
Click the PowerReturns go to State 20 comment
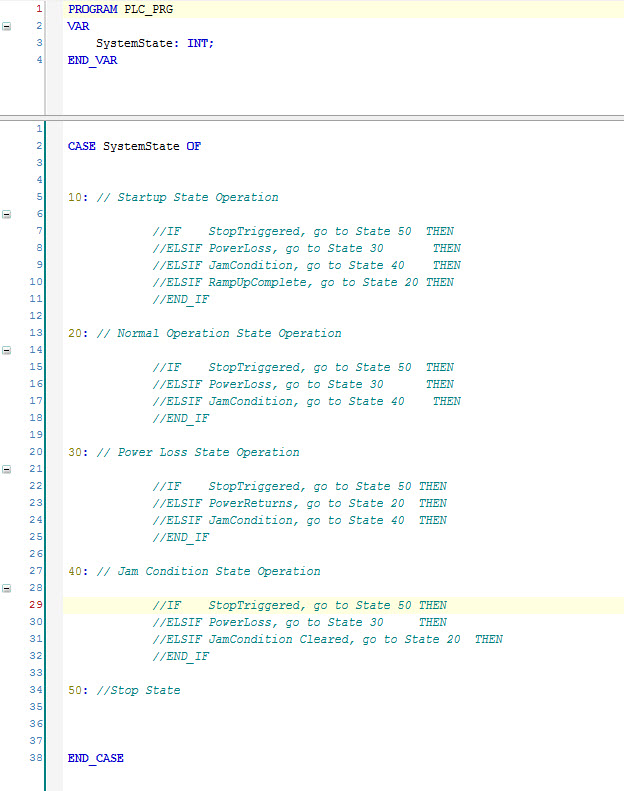300,503
